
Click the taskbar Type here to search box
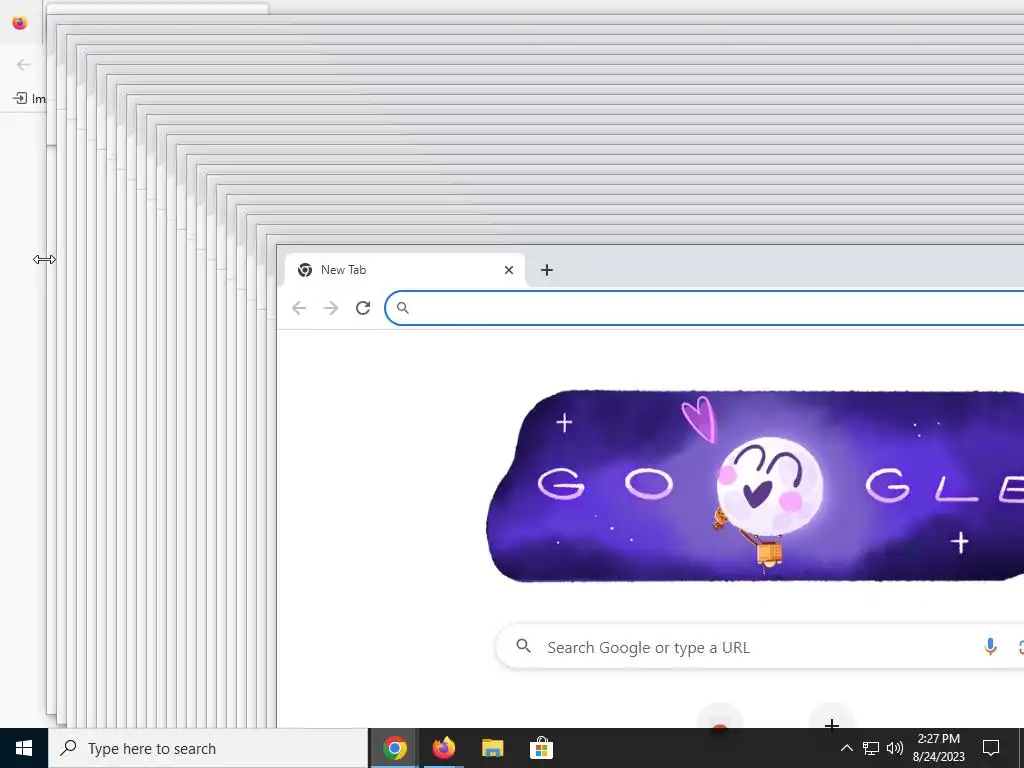click(x=208, y=748)
